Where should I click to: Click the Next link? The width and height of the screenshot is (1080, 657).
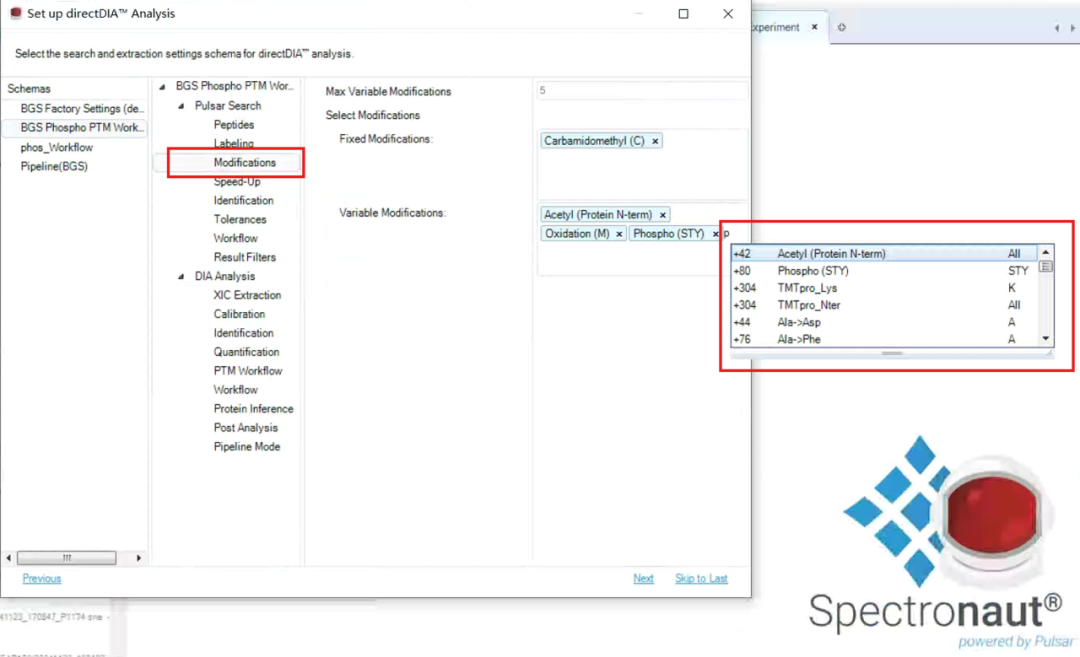coord(643,578)
